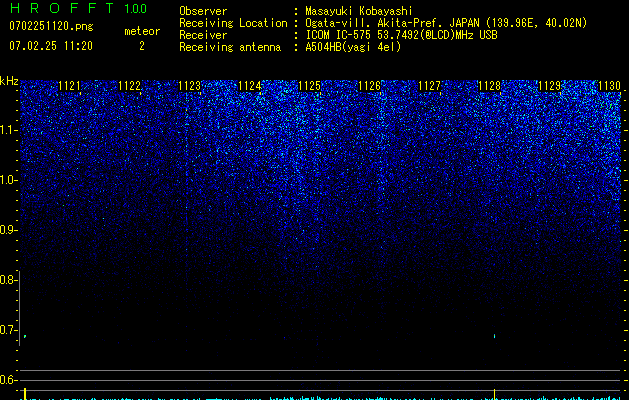Click the 0.9 kHz axis label
The image size is (629, 400).
pyautogui.click(x=8, y=230)
